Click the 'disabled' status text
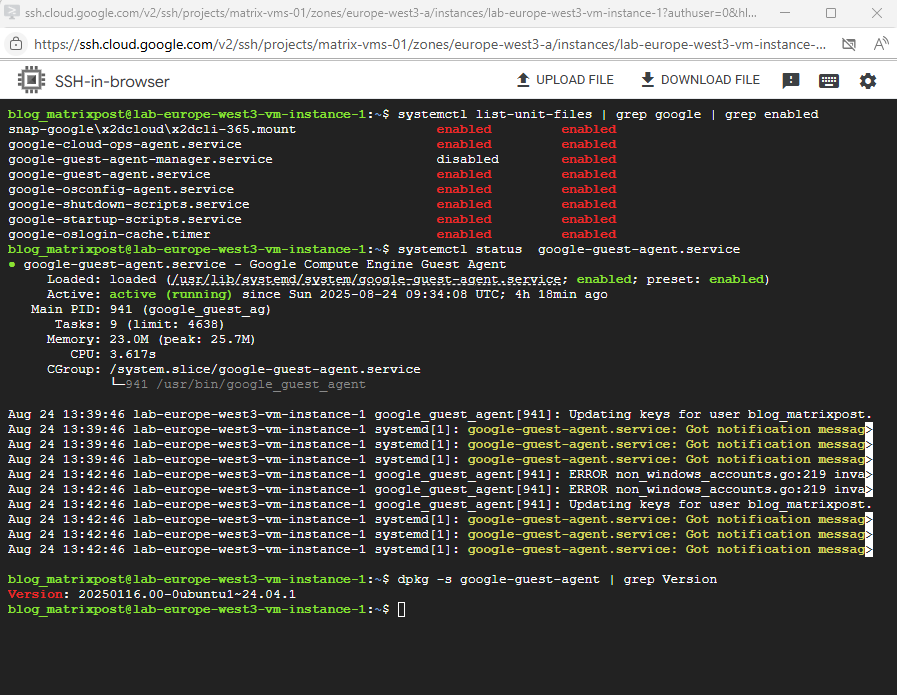The image size is (897, 695). 467,159
